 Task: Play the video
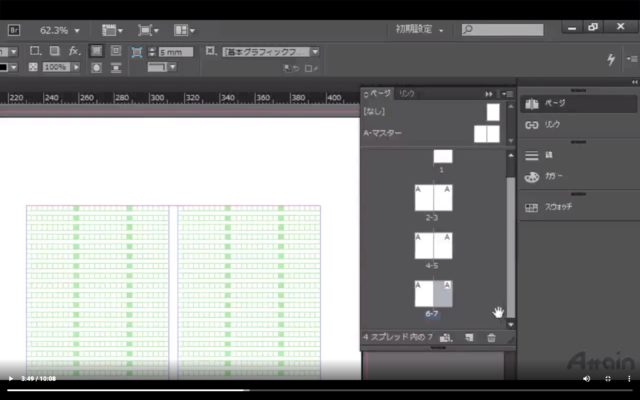click(11, 379)
